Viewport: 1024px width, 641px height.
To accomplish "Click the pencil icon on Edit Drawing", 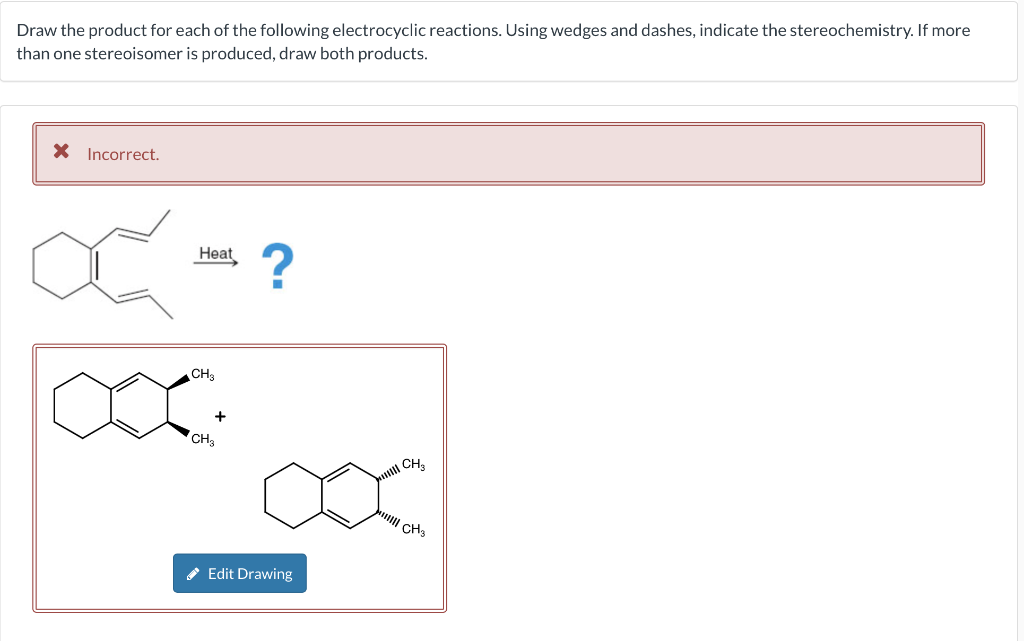I will [x=194, y=573].
